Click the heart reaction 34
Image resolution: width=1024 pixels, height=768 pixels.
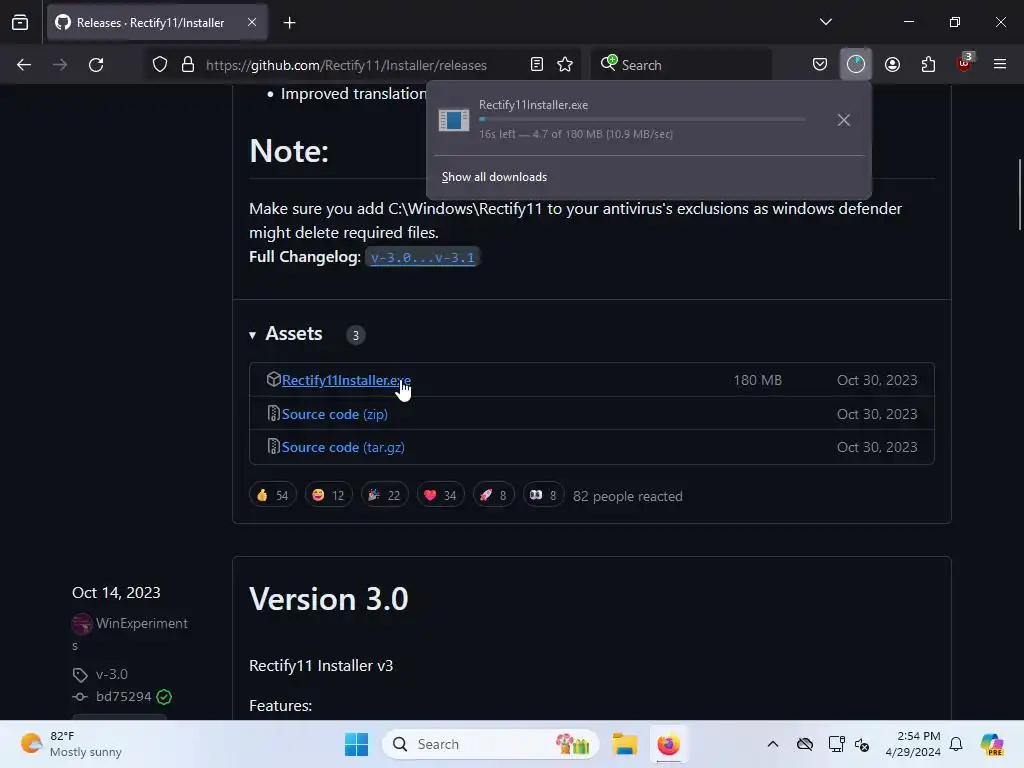pos(440,495)
